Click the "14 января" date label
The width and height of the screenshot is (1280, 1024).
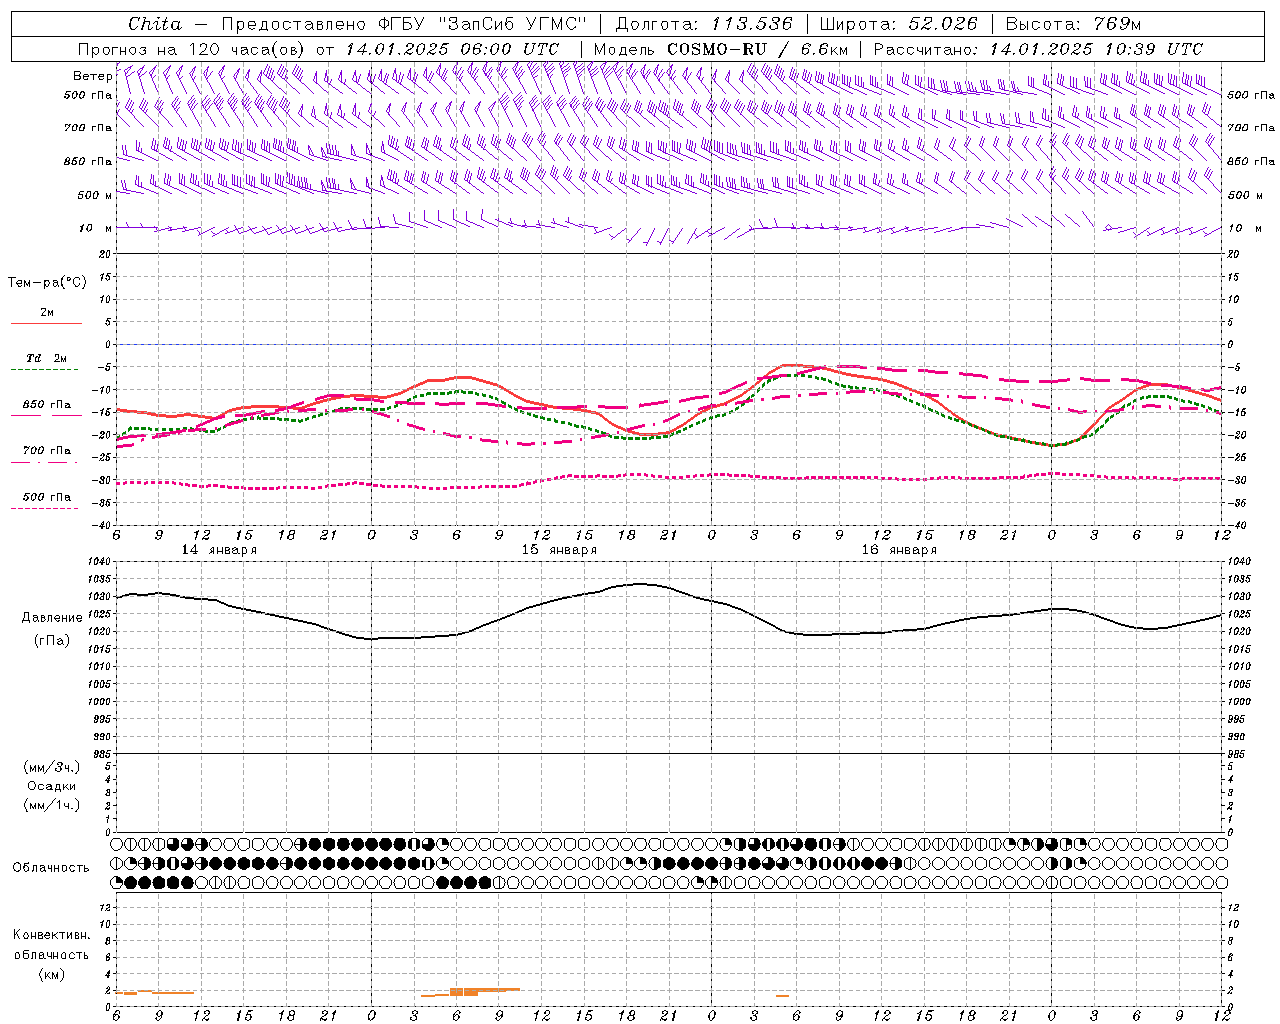pyautogui.click(x=219, y=550)
